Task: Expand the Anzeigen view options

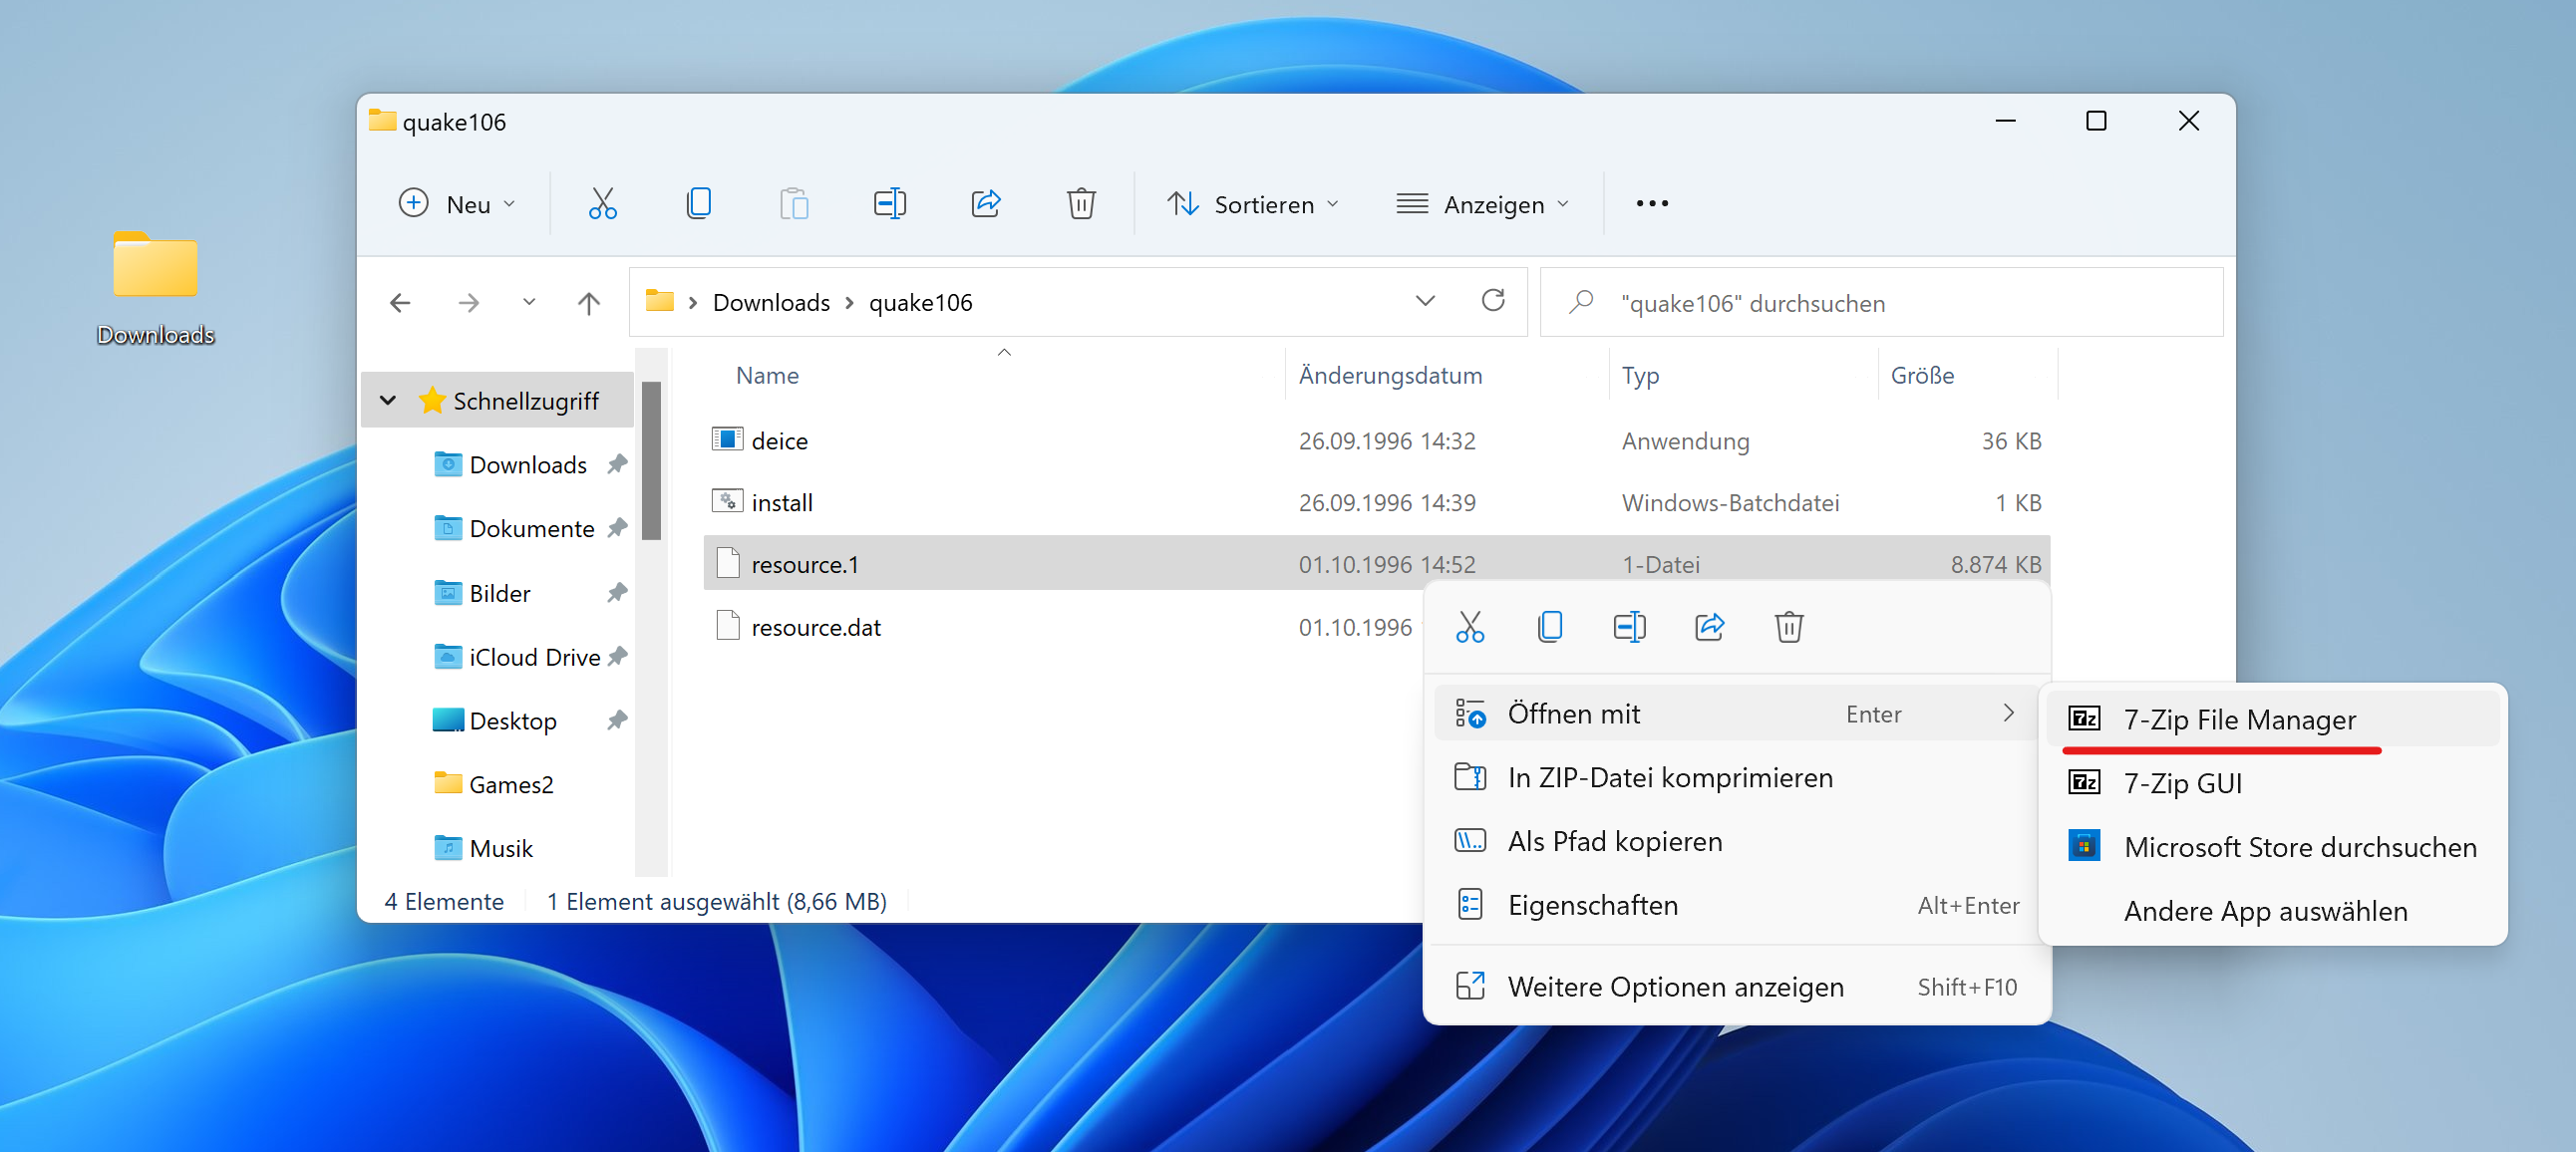Action: (1482, 204)
